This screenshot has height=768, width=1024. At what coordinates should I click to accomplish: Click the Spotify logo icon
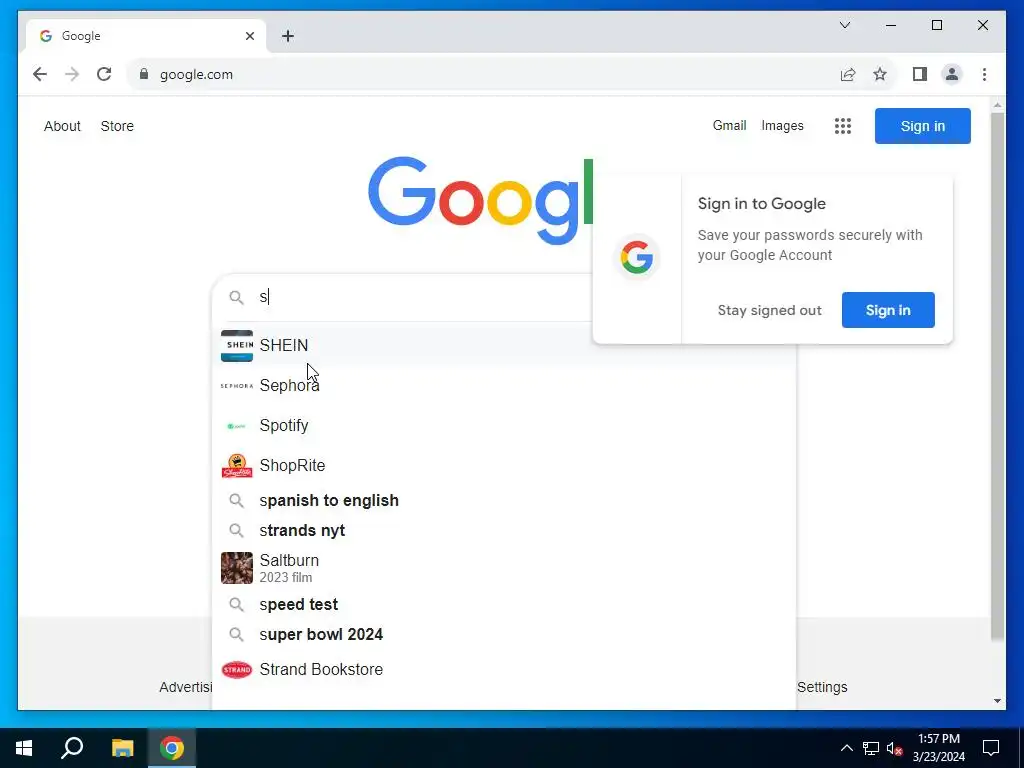[x=236, y=426]
